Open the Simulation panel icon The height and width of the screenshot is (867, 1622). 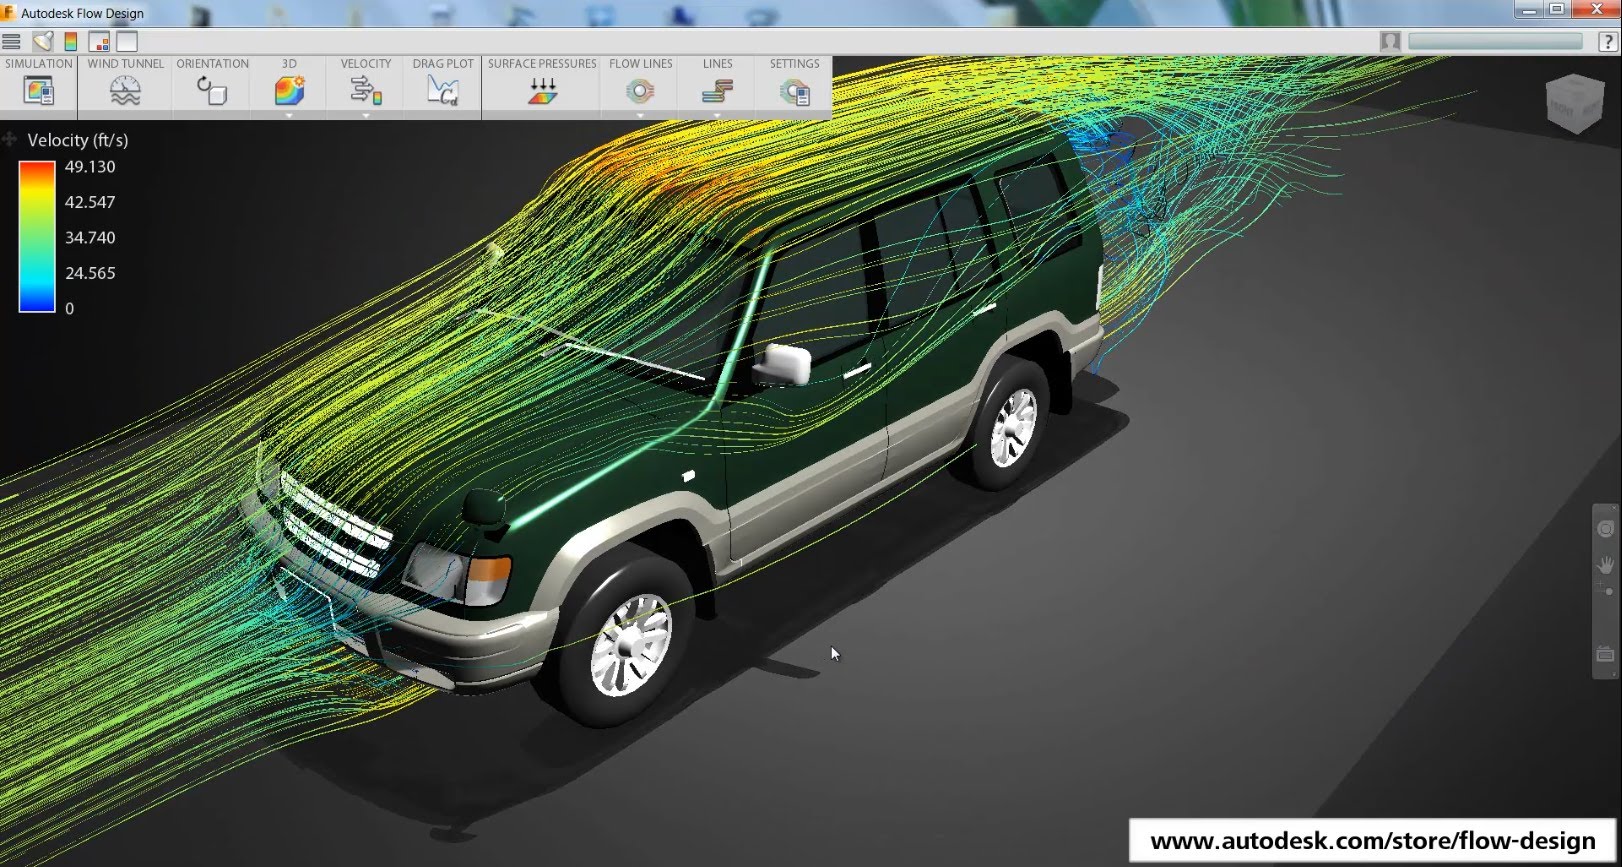click(38, 92)
